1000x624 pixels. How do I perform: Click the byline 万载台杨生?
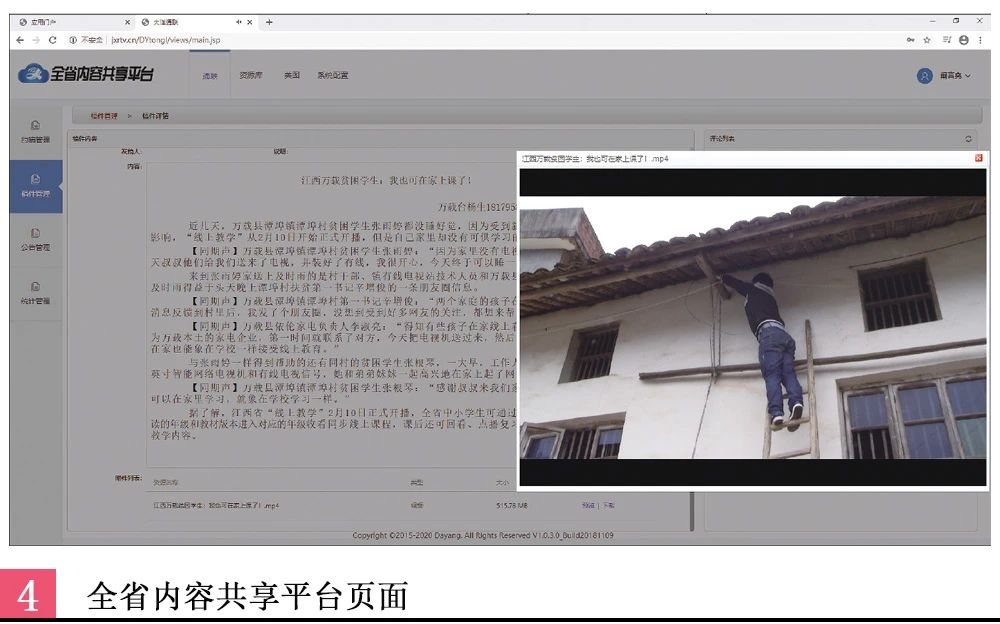click(476, 207)
